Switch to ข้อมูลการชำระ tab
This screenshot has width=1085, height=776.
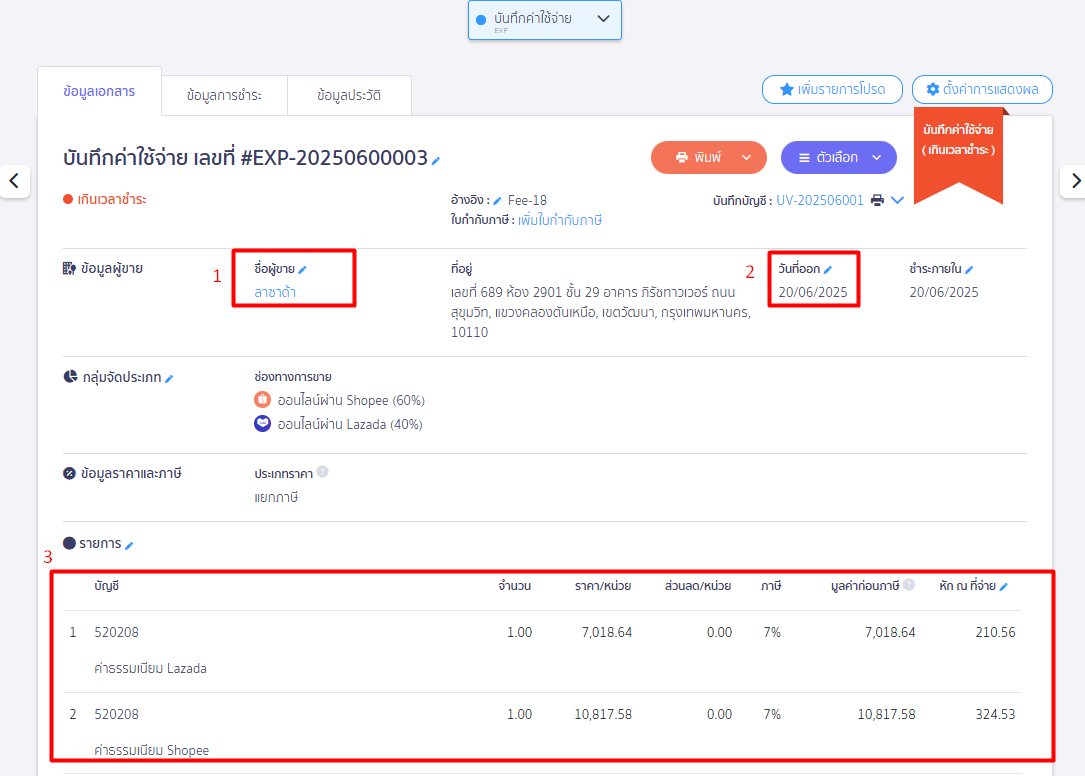coord(224,95)
